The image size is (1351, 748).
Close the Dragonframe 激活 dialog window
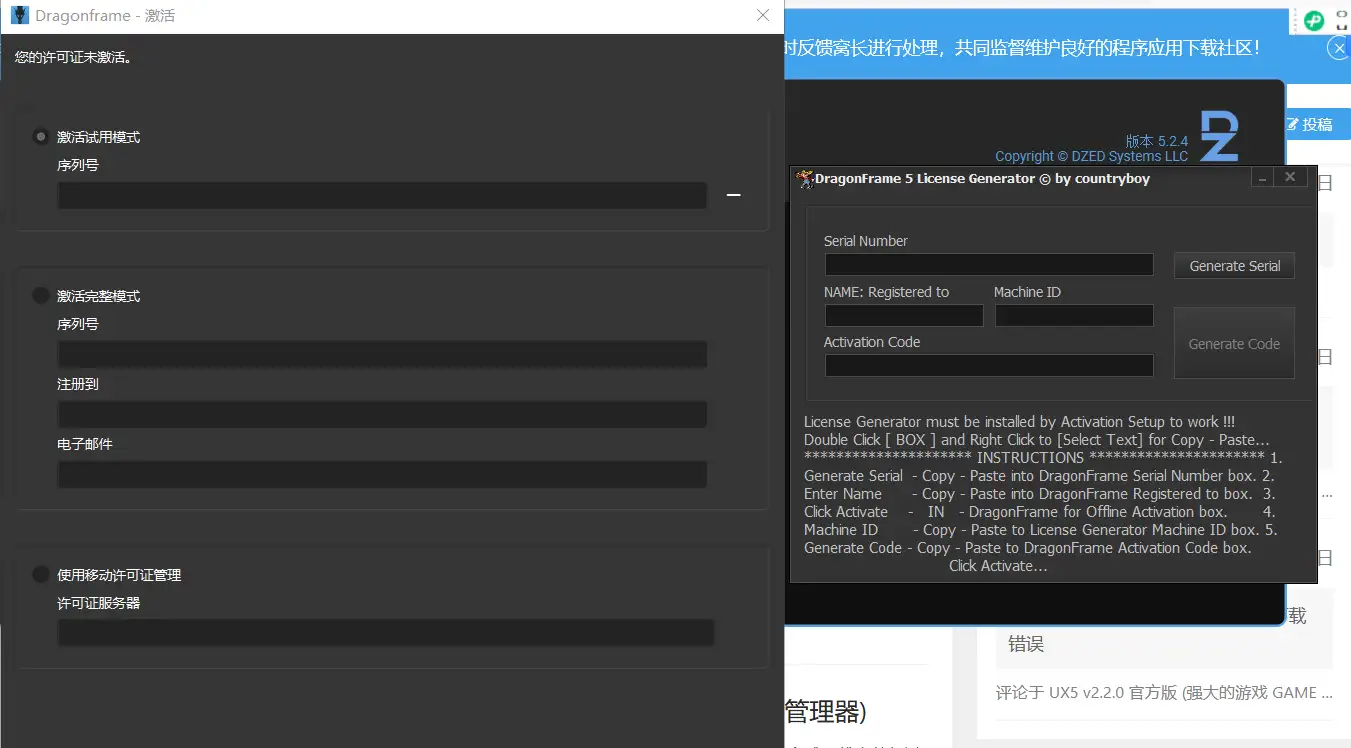click(763, 16)
